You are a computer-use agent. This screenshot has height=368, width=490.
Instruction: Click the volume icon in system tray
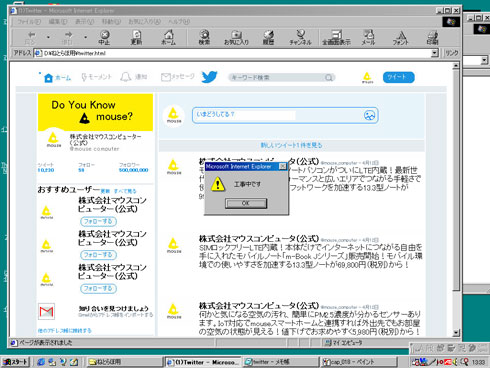click(x=455, y=362)
